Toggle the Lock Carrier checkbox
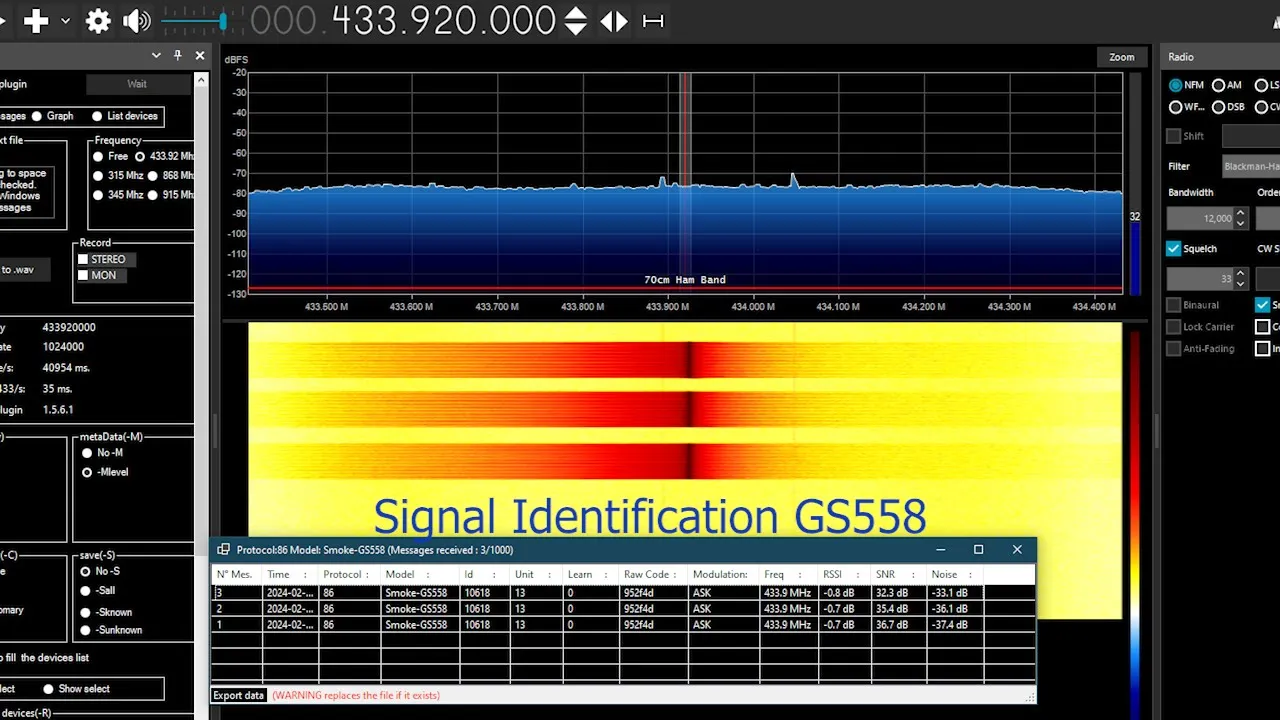The width and height of the screenshot is (1280, 720). coord(1174,327)
